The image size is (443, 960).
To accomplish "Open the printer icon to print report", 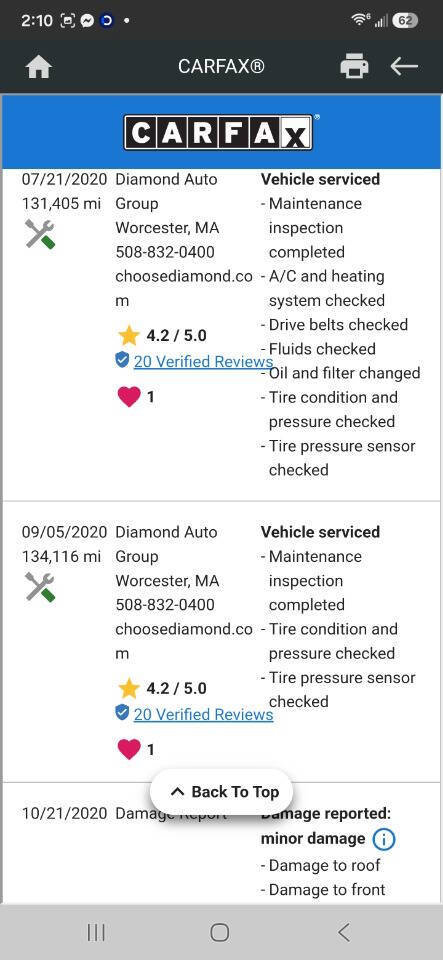I will click(354, 66).
